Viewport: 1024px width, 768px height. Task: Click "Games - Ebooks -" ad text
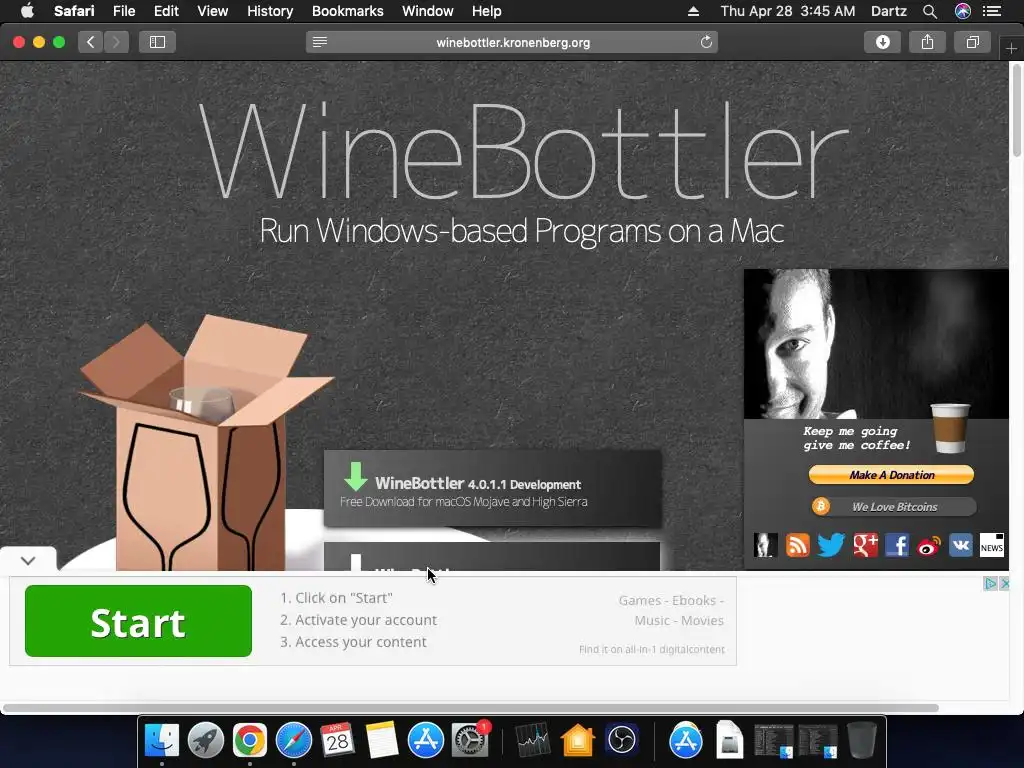(x=671, y=600)
